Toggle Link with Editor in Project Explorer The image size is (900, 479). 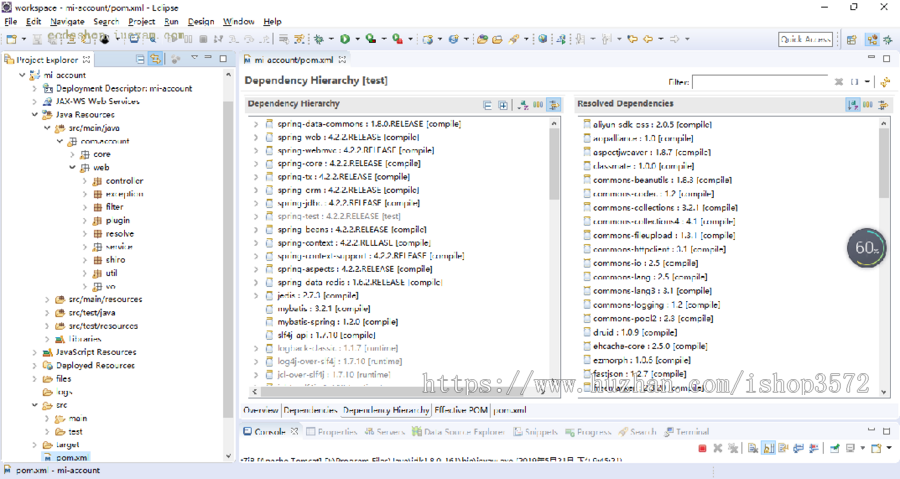[156, 60]
